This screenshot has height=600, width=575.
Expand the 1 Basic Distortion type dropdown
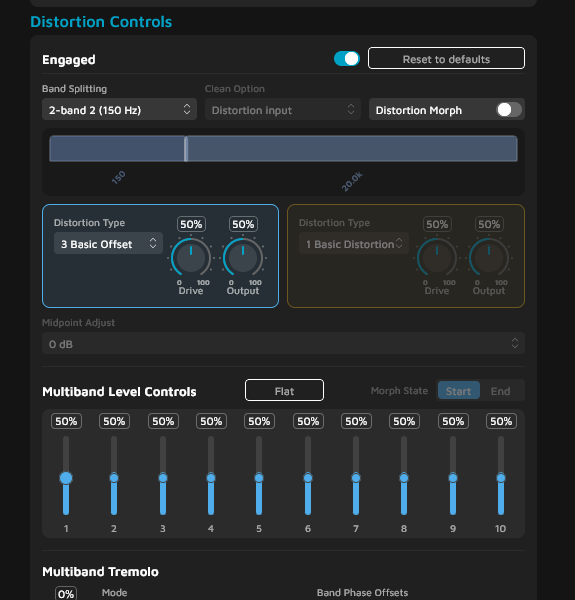[354, 243]
